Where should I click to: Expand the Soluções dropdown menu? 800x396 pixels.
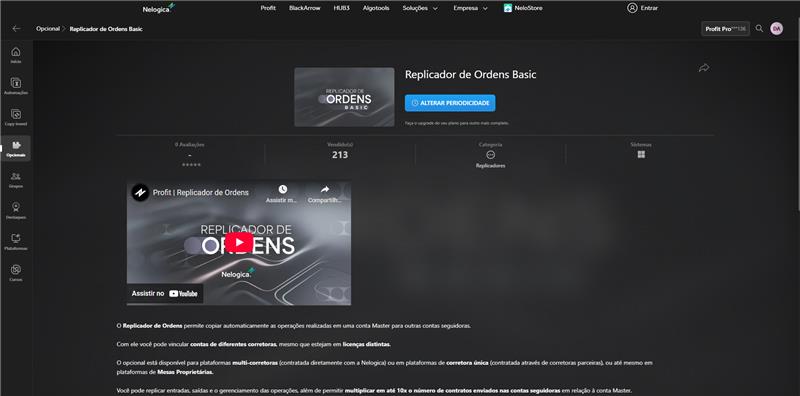pos(420,8)
